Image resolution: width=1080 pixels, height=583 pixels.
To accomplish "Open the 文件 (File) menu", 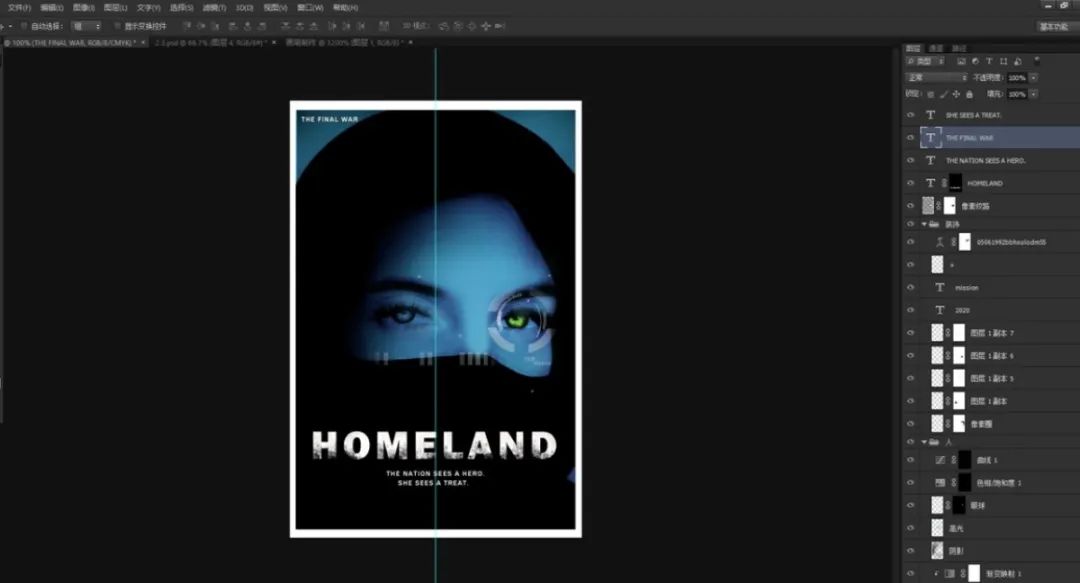I will coord(18,8).
